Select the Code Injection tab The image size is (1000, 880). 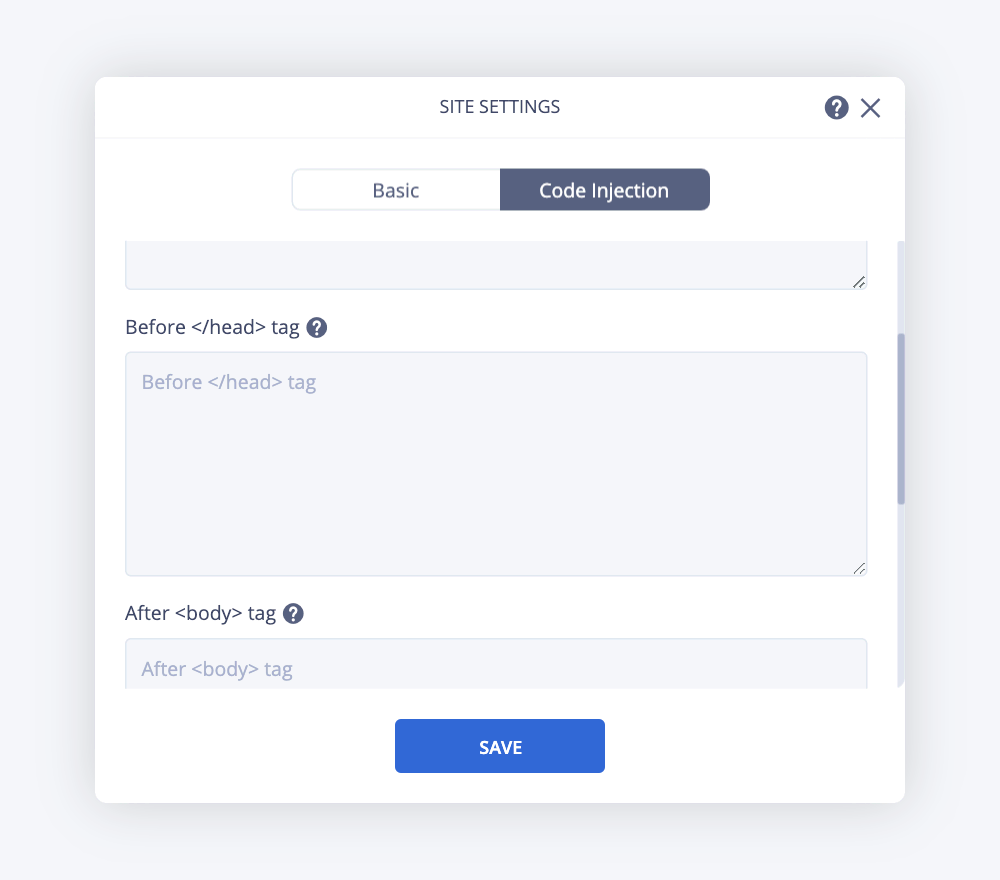coord(604,189)
